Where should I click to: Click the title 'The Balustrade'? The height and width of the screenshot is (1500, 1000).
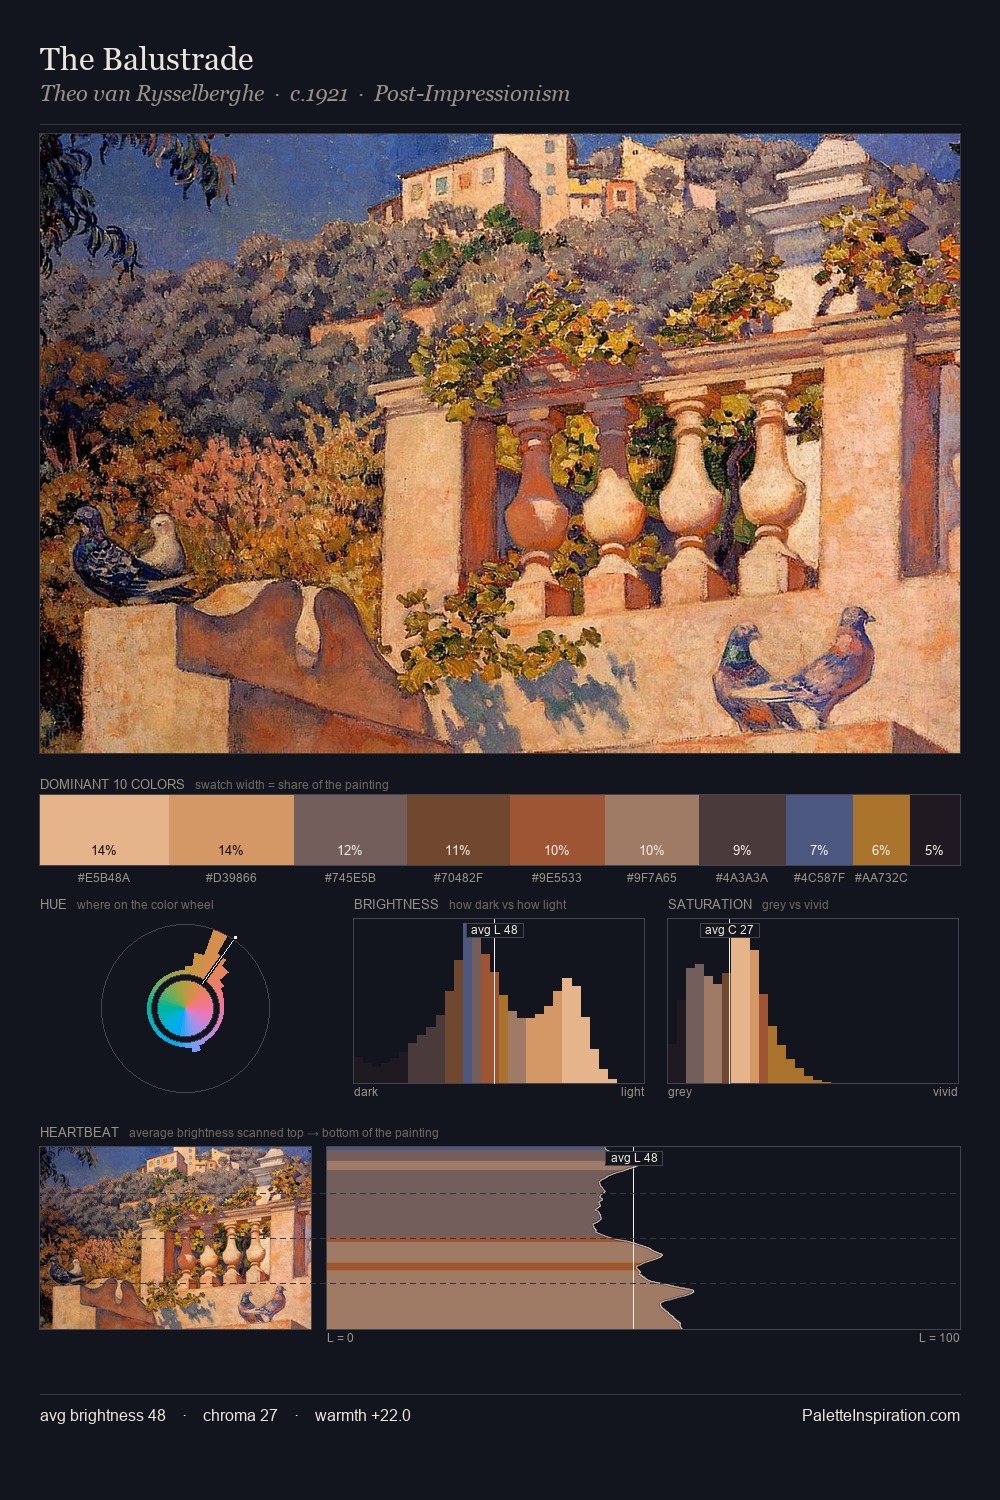pos(147,59)
